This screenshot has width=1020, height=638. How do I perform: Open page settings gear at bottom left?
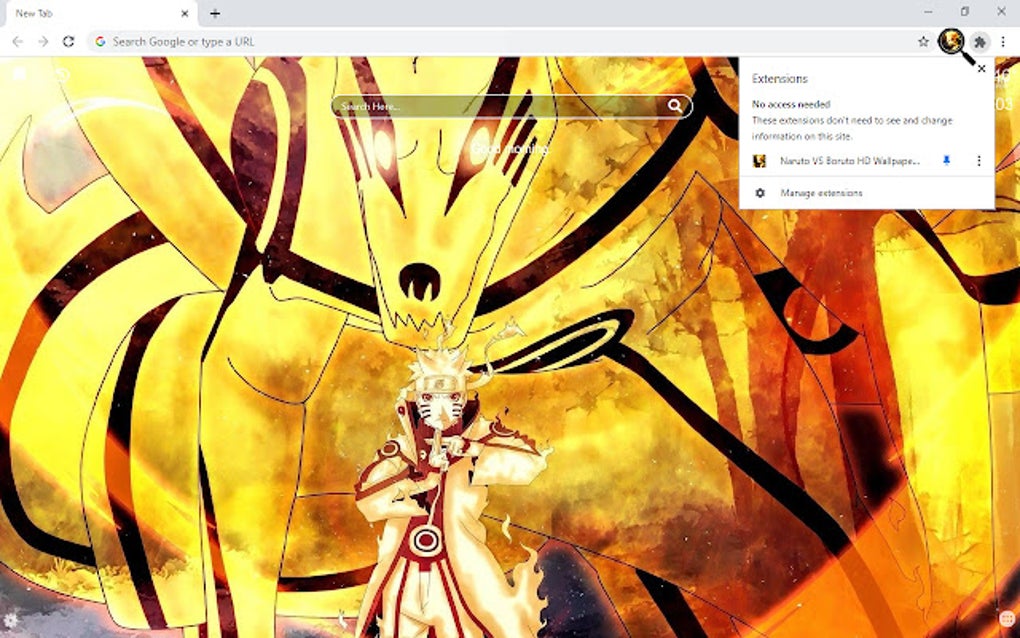point(10,618)
